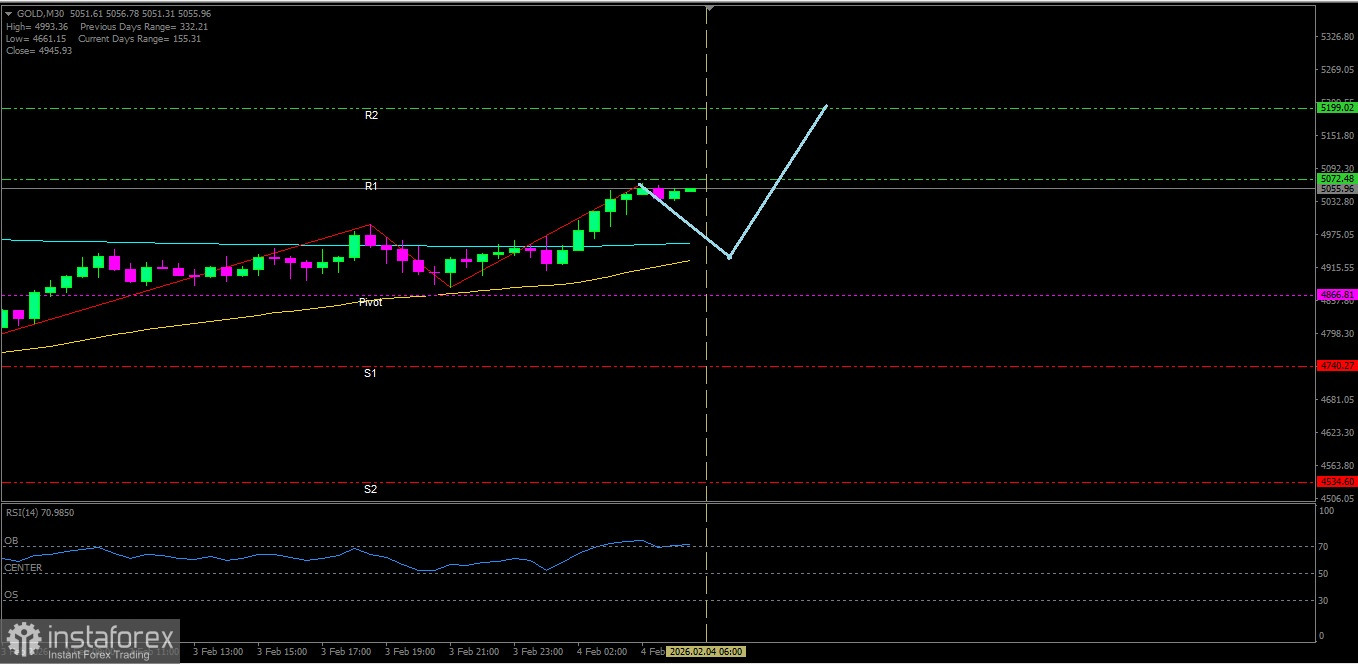This screenshot has height=664, width=1358.
Task: Click the Pivot level label
Action: pyautogui.click(x=370, y=301)
